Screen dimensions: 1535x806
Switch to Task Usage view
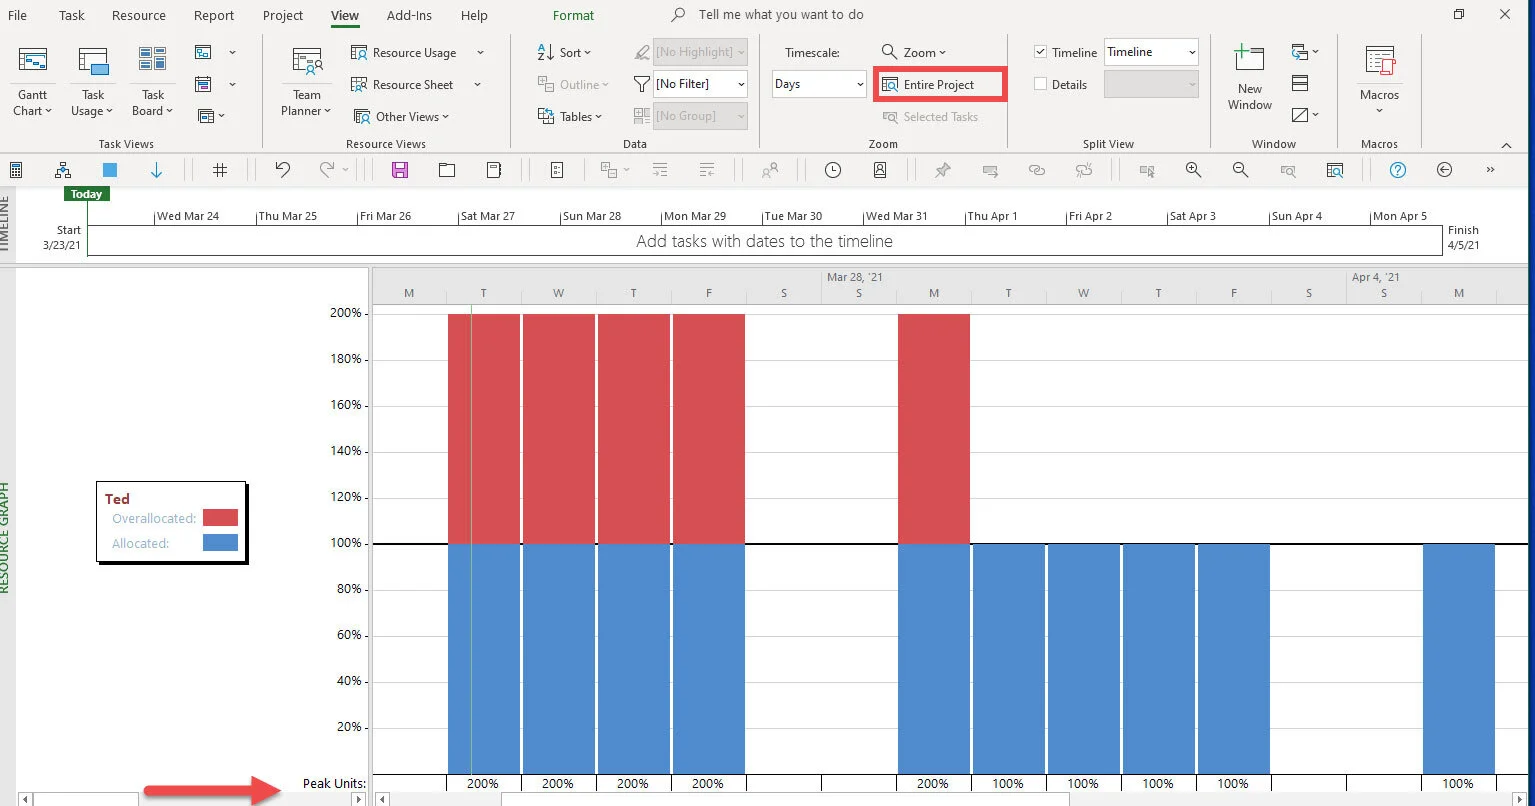pos(92,81)
